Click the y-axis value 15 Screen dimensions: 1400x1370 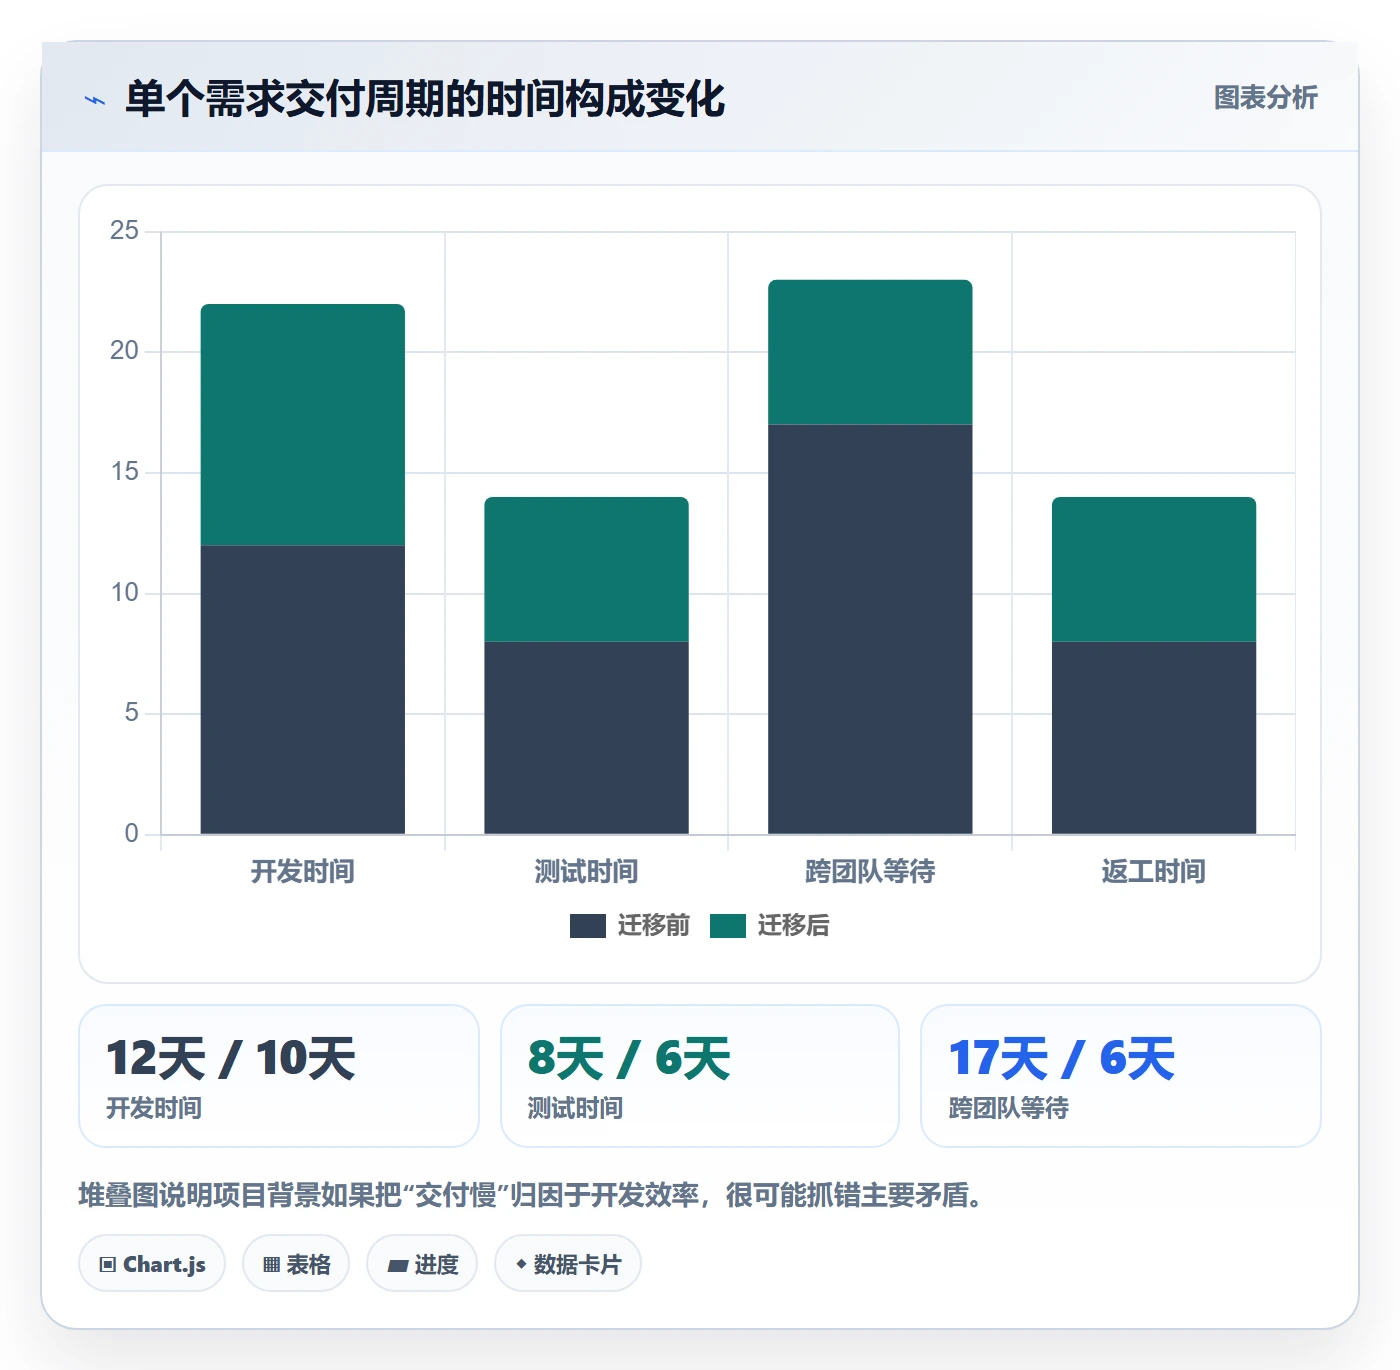(124, 472)
